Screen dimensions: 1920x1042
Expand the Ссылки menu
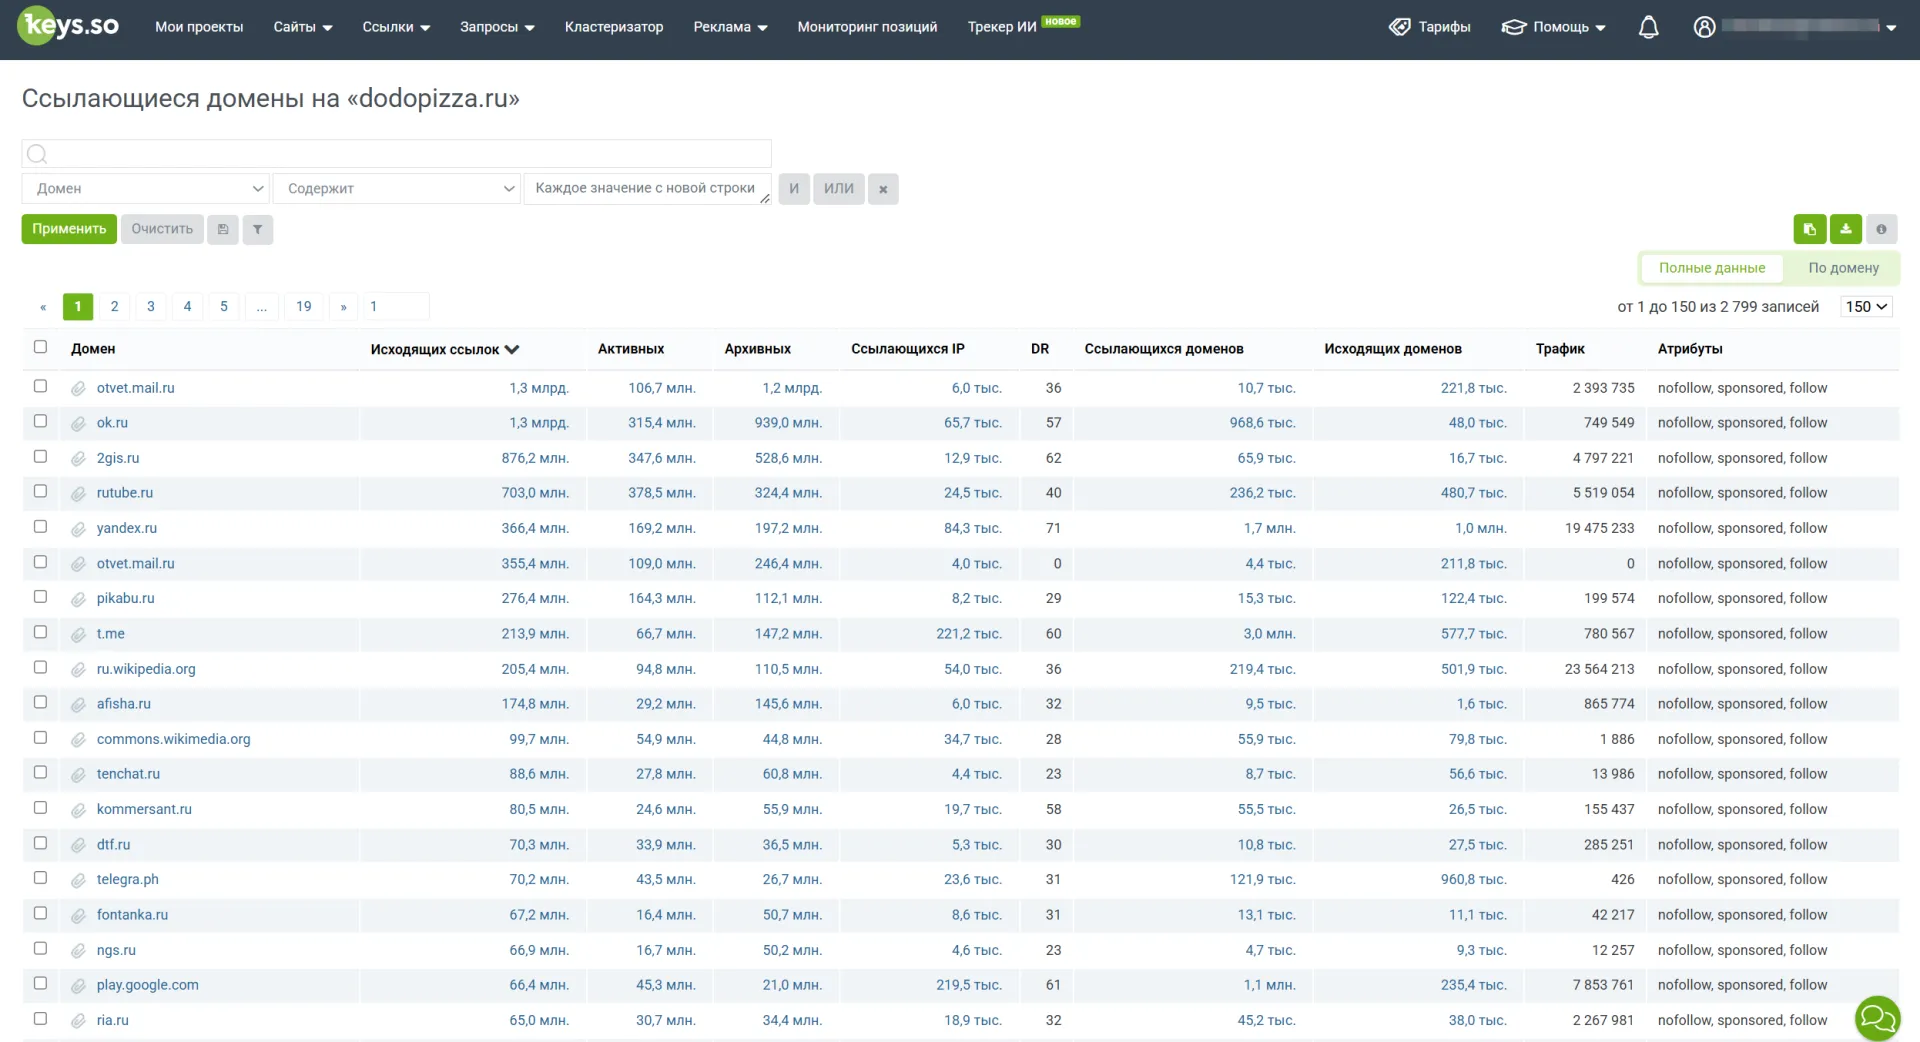pos(396,27)
